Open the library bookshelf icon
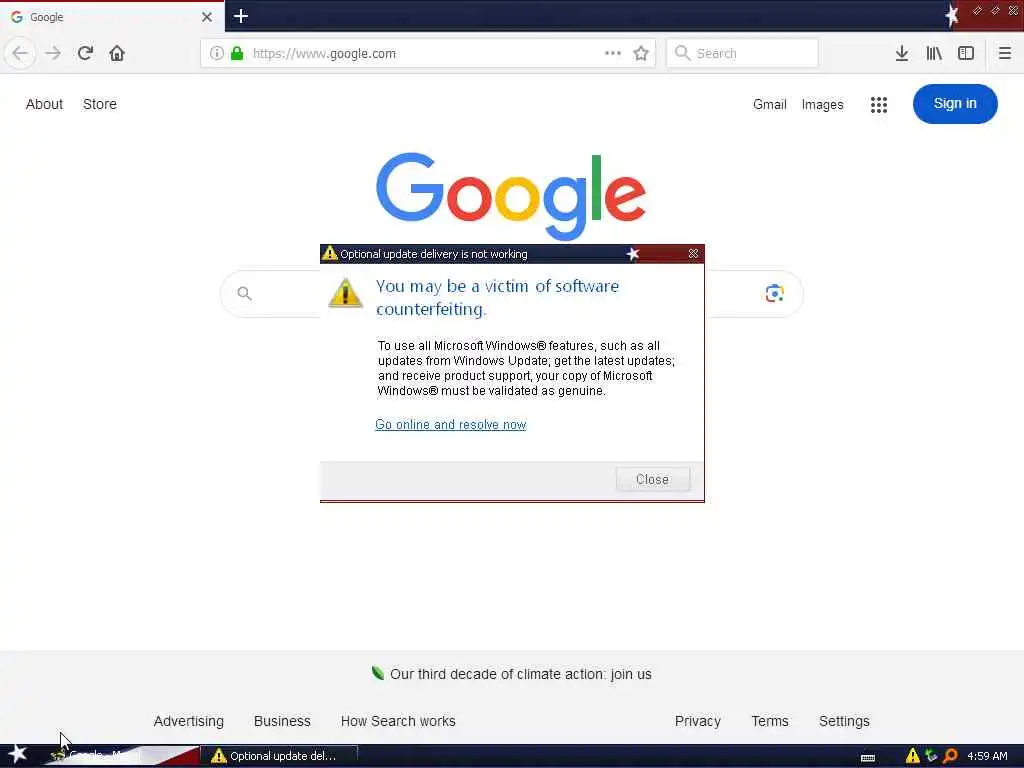1024x768 pixels. (934, 54)
